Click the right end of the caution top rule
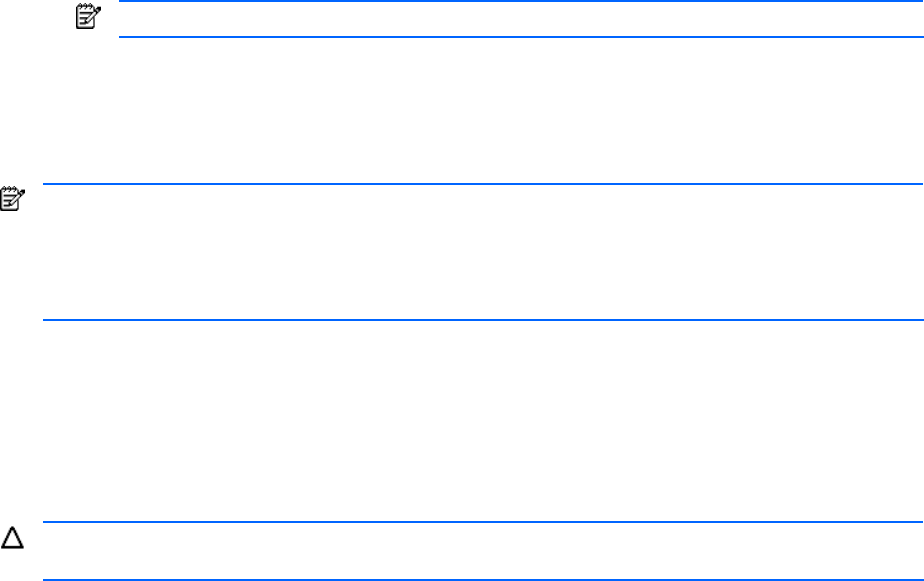The height and width of the screenshot is (581, 924). click(x=915, y=521)
